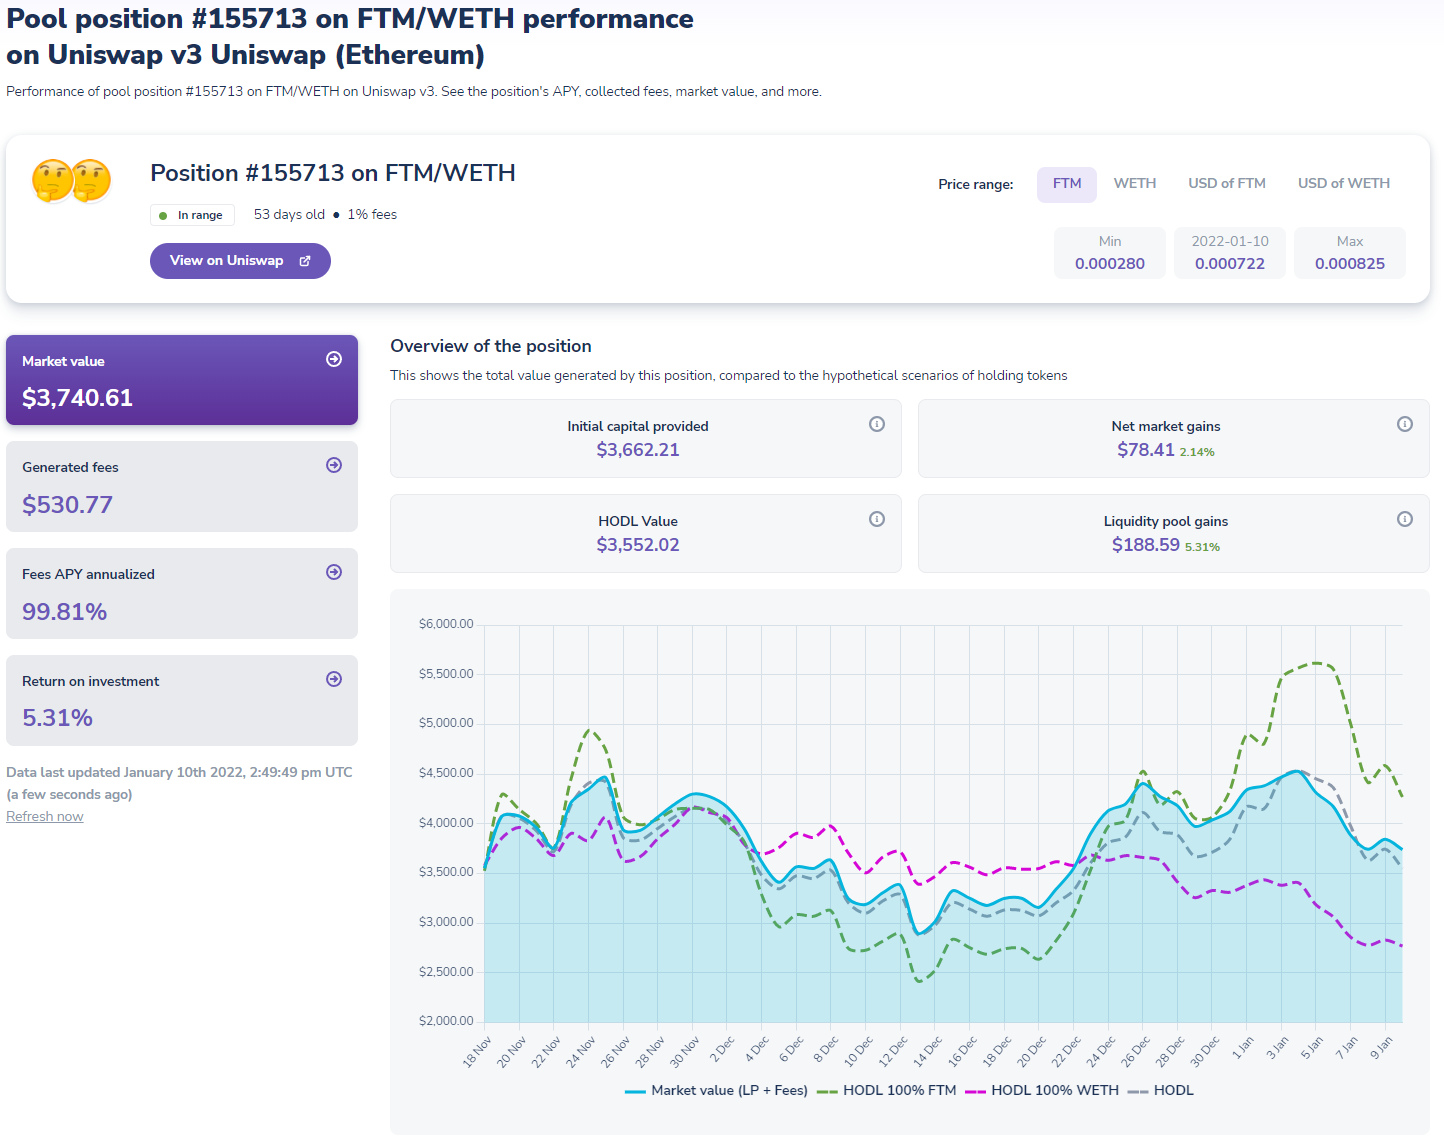The height and width of the screenshot is (1147, 1444).
Task: Click the Generated fees card
Action: tap(182, 487)
